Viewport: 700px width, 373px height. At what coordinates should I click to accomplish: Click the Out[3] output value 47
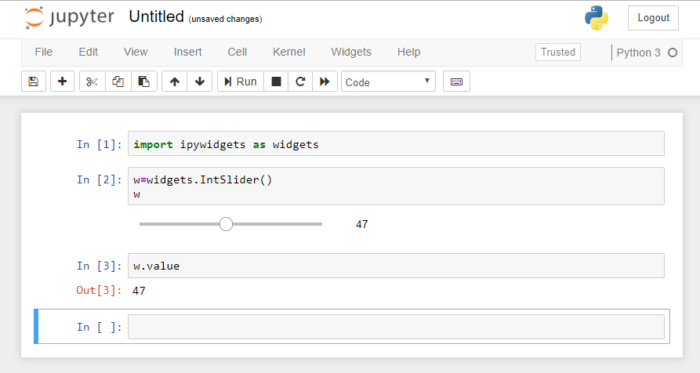pos(139,291)
